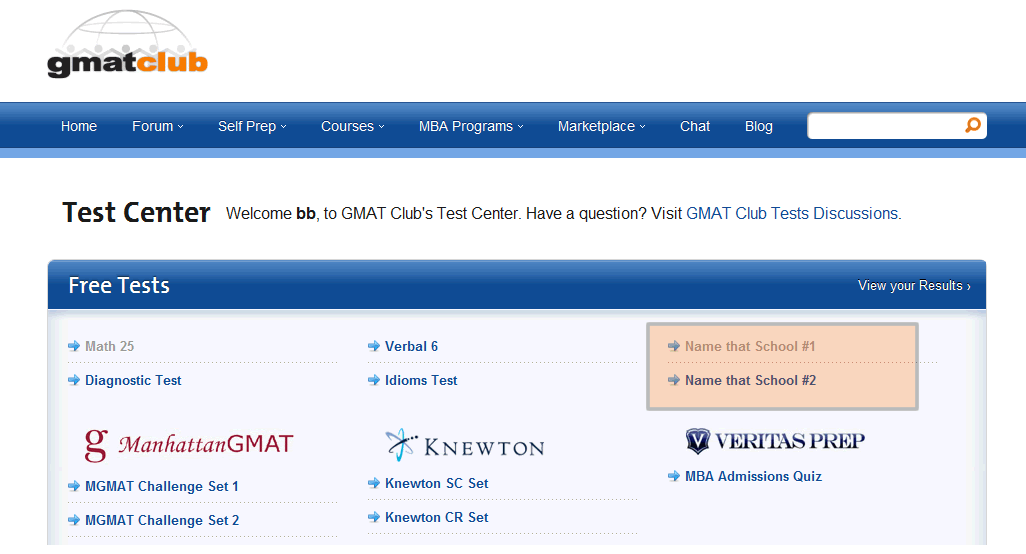Expand the Courses dropdown menu

point(353,126)
